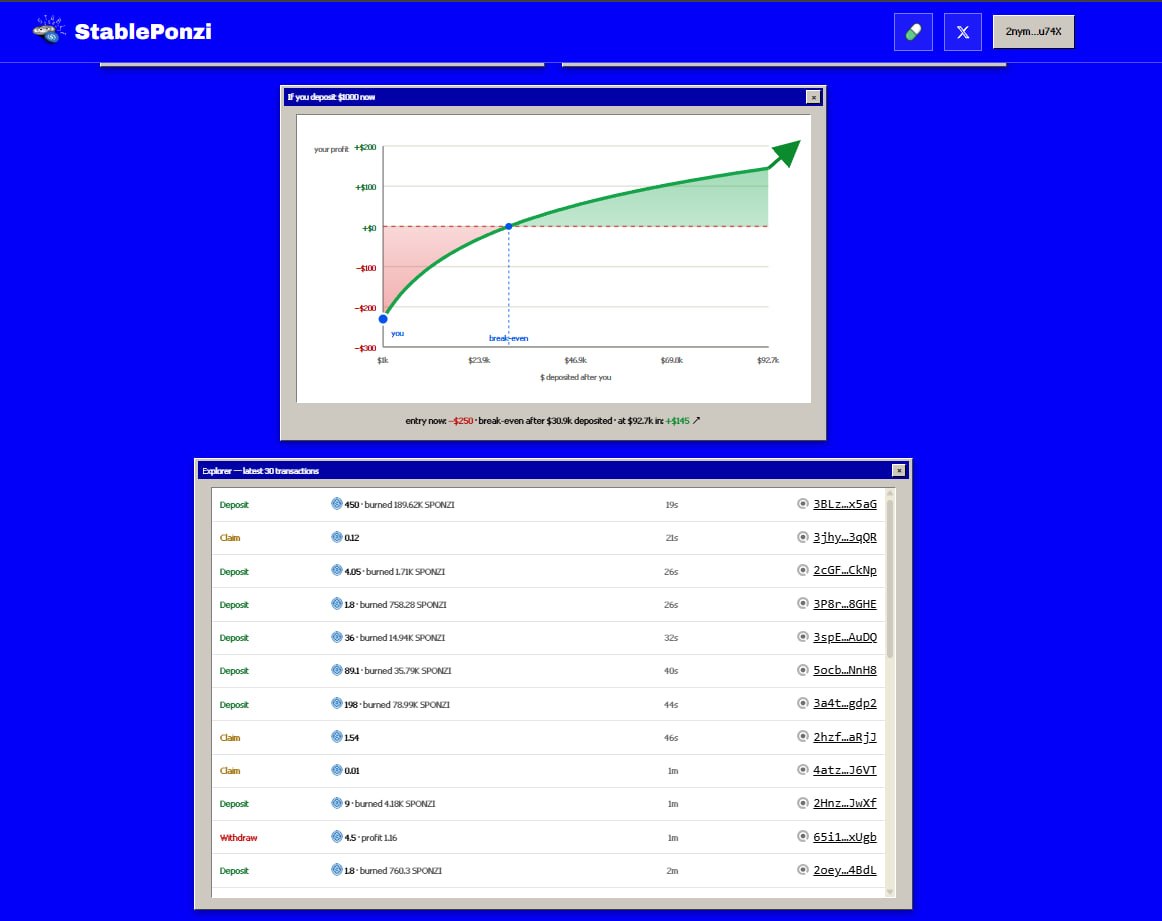Click the green arrow head on the chart
Image resolution: width=1162 pixels, height=921 pixels.
(786, 153)
